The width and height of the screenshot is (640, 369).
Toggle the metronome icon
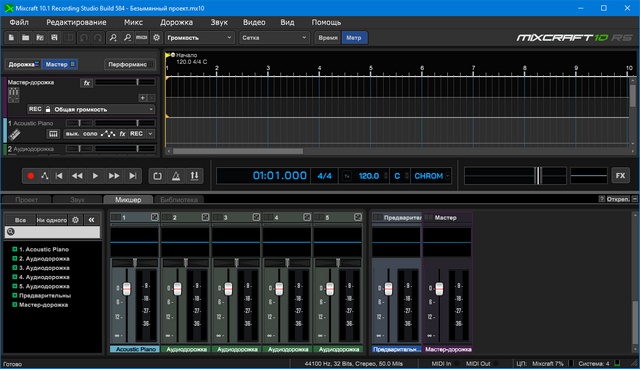(176, 176)
